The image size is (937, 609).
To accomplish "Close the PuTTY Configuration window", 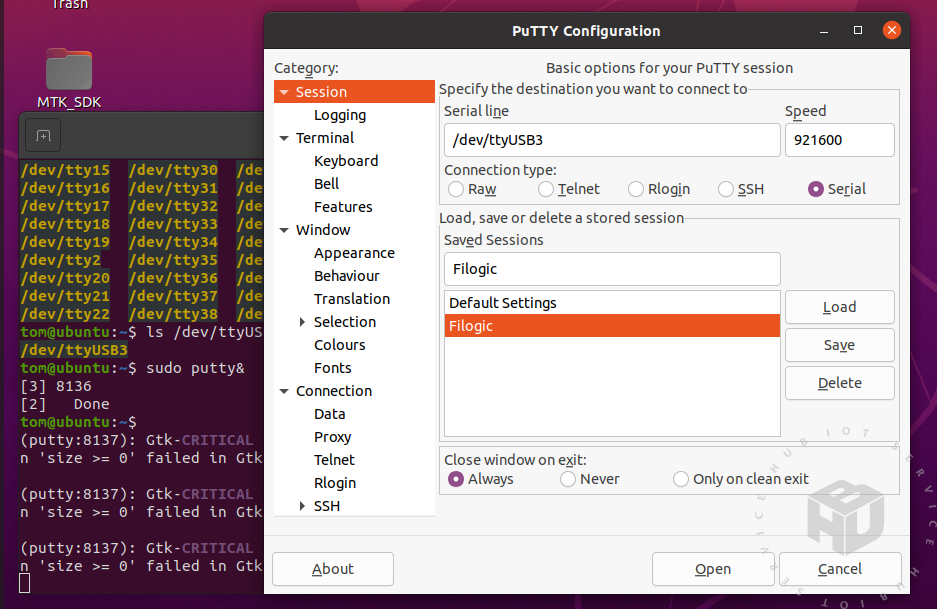I will (892, 30).
